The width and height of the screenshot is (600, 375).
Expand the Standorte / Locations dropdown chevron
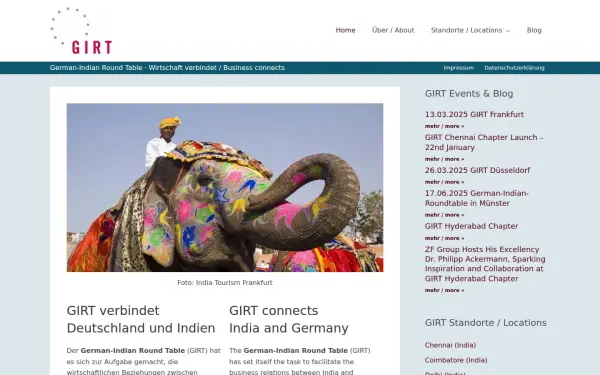[x=508, y=31]
